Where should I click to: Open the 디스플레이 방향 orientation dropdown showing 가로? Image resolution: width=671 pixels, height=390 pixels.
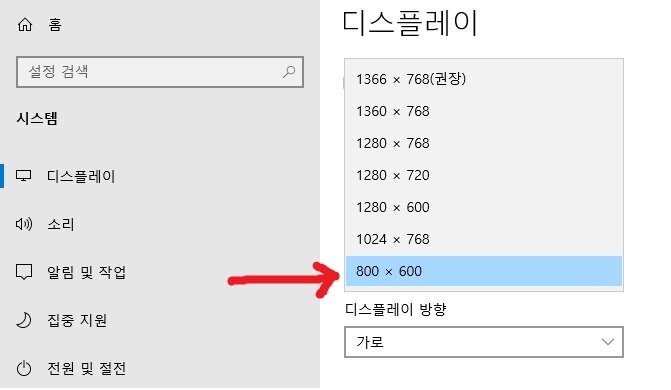[x=484, y=342]
